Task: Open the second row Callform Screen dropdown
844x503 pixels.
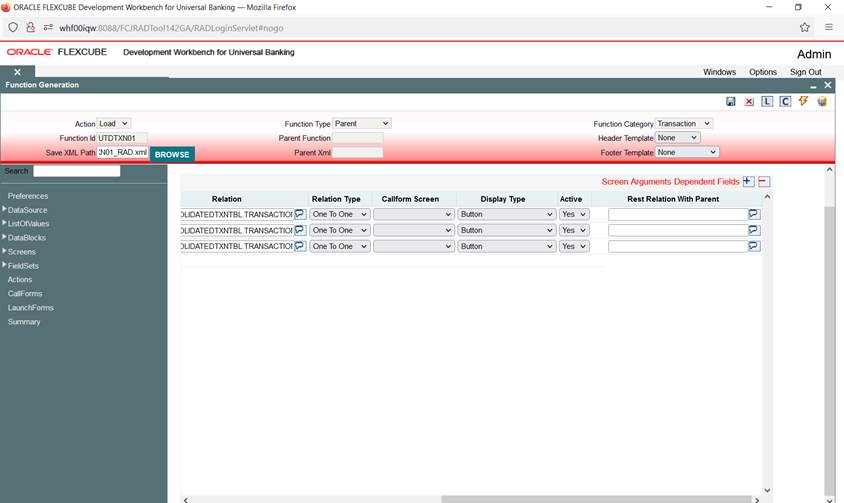Action: tap(414, 230)
